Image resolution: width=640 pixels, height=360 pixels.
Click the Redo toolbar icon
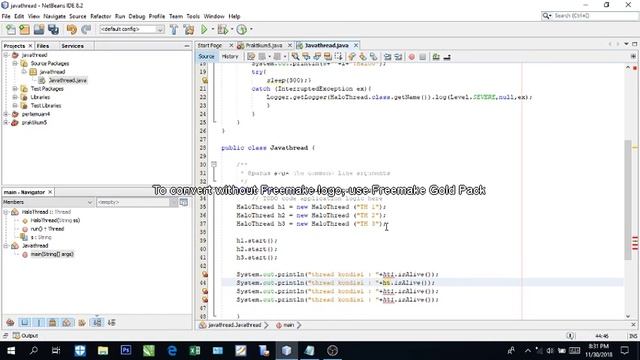tap(86, 29)
